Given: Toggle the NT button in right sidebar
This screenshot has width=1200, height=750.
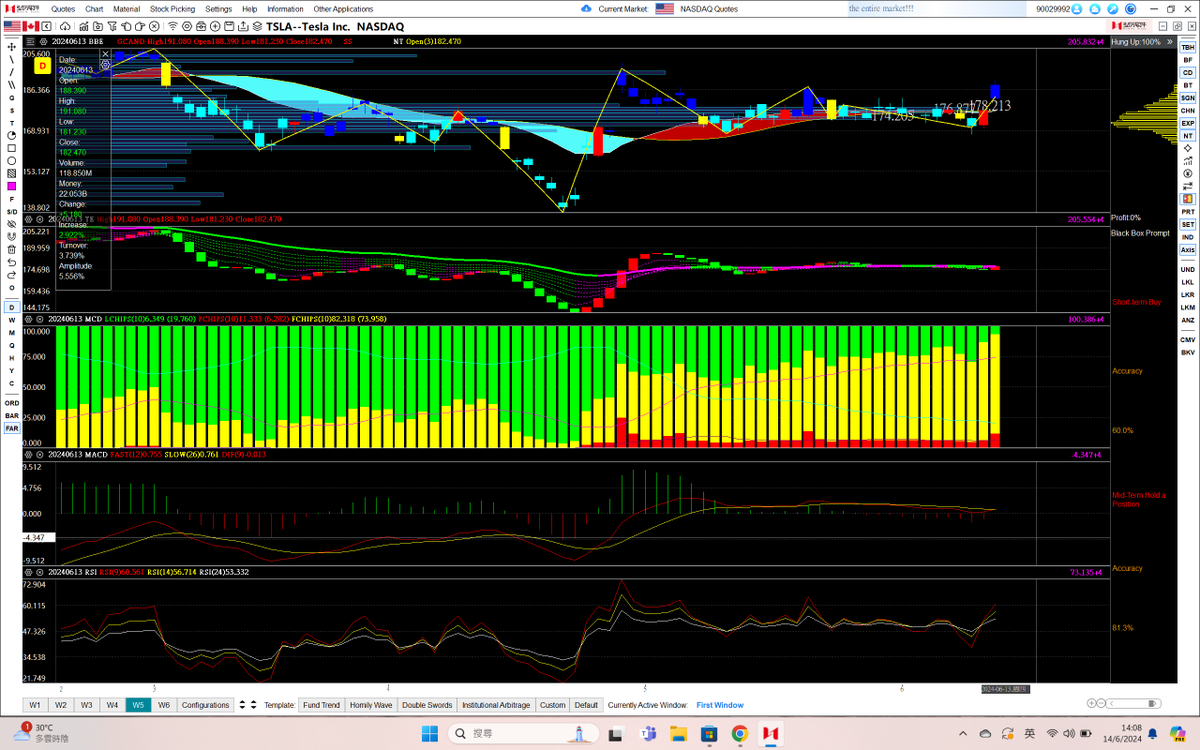Looking at the screenshot, I should (1187, 136).
